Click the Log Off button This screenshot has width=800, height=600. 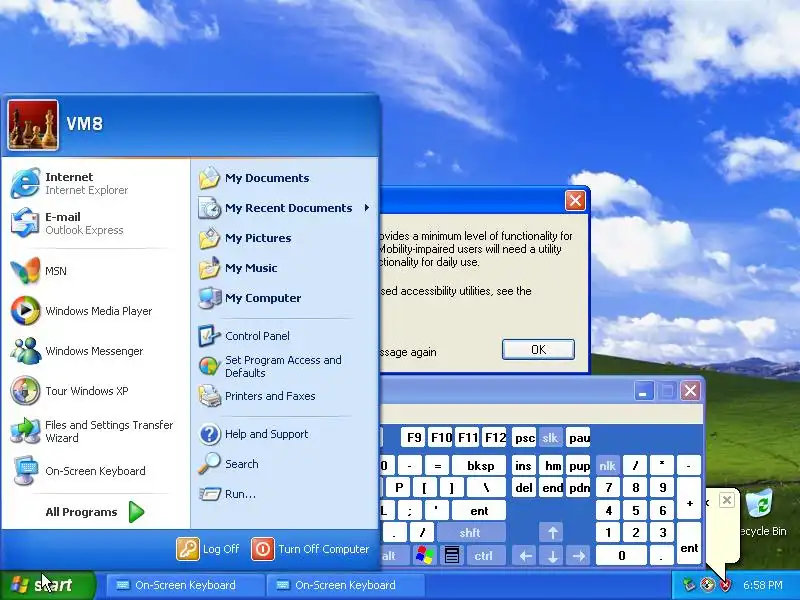tap(208, 549)
